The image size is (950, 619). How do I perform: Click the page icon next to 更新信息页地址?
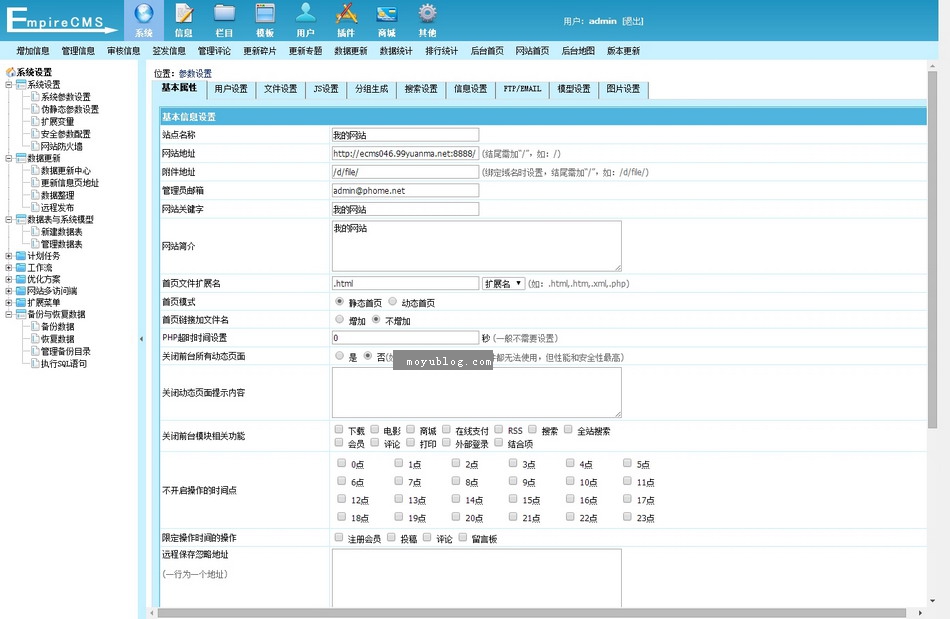pyautogui.click(x=35, y=183)
